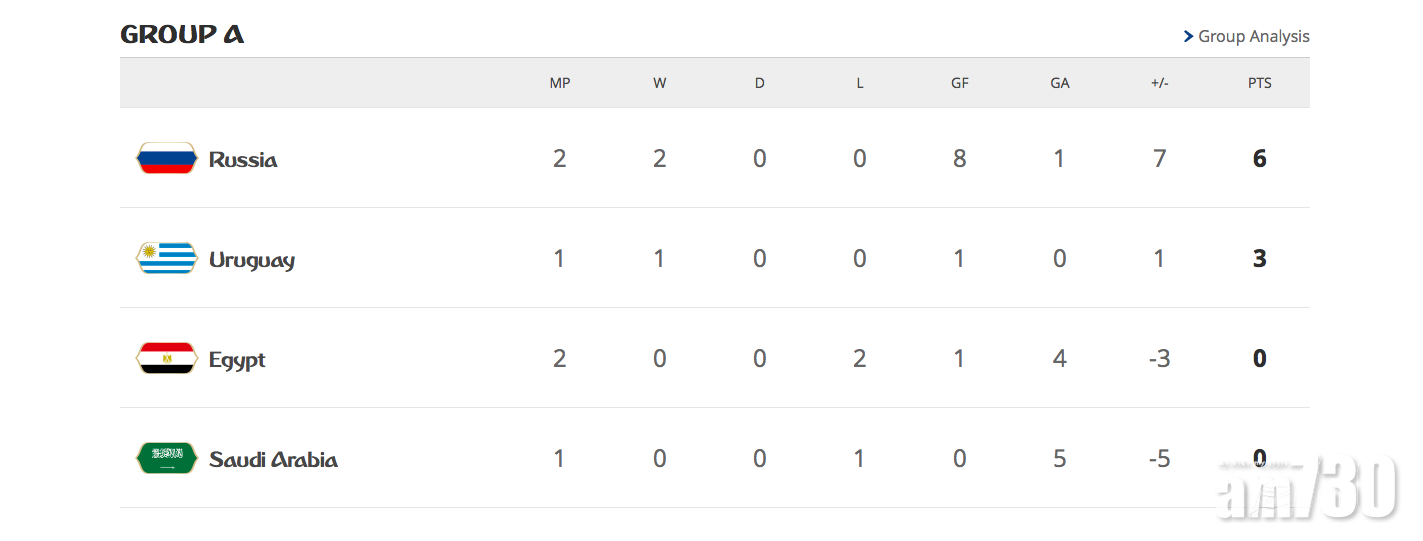Image resolution: width=1423 pixels, height=541 pixels.
Task: Click the chevron beside Group Analysis
Action: tap(1188, 36)
